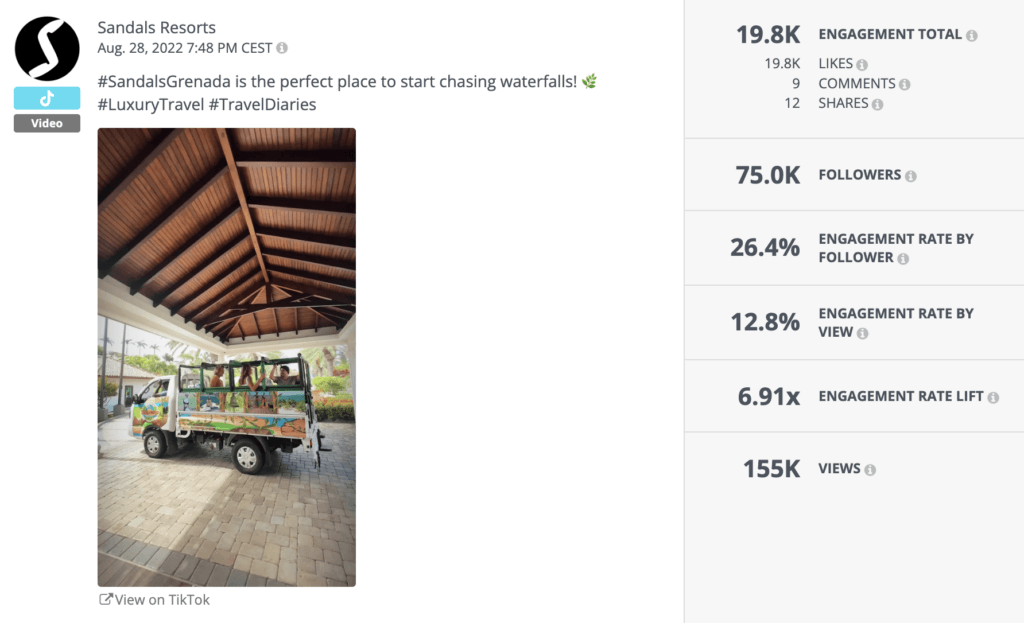
Task: Click the Video content type badge
Action: pyautogui.click(x=46, y=122)
